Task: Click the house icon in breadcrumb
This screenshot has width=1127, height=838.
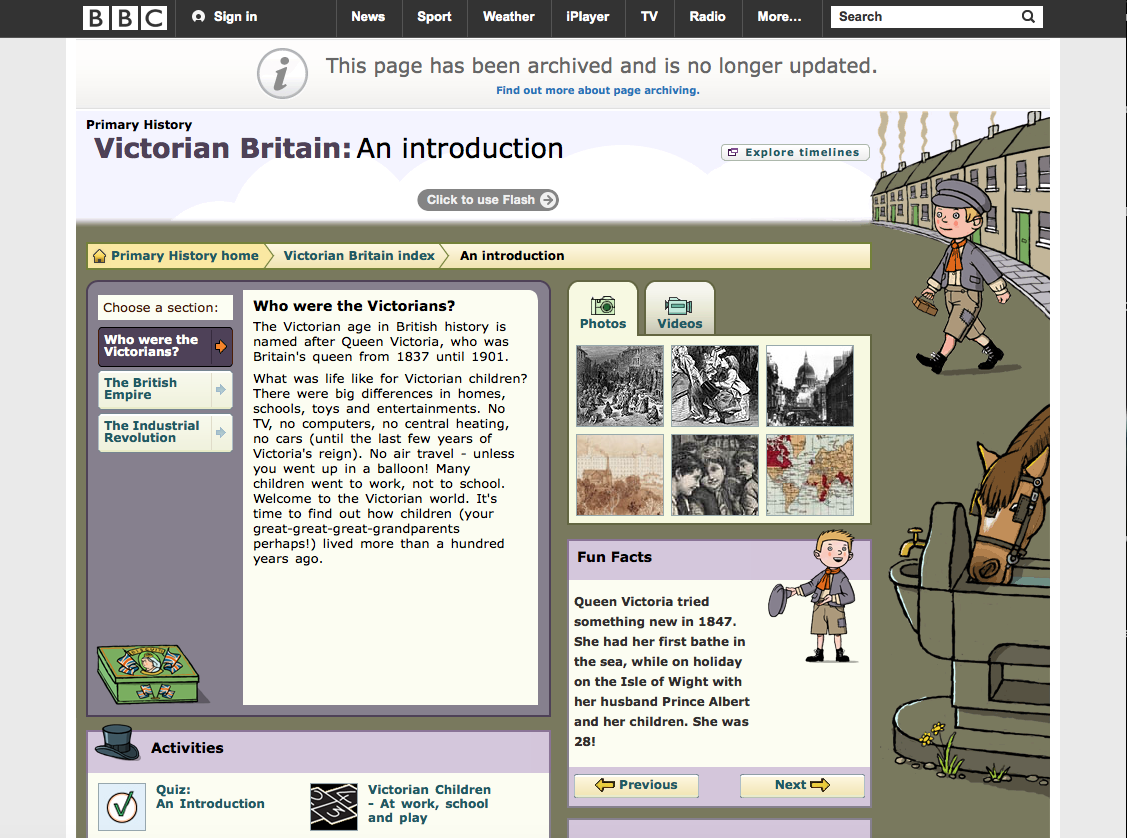Action: tap(100, 256)
